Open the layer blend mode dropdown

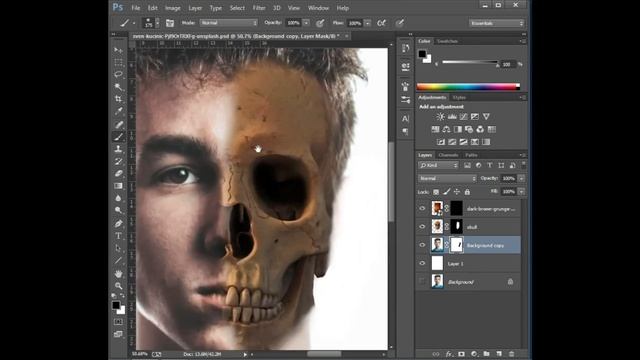[x=447, y=178]
